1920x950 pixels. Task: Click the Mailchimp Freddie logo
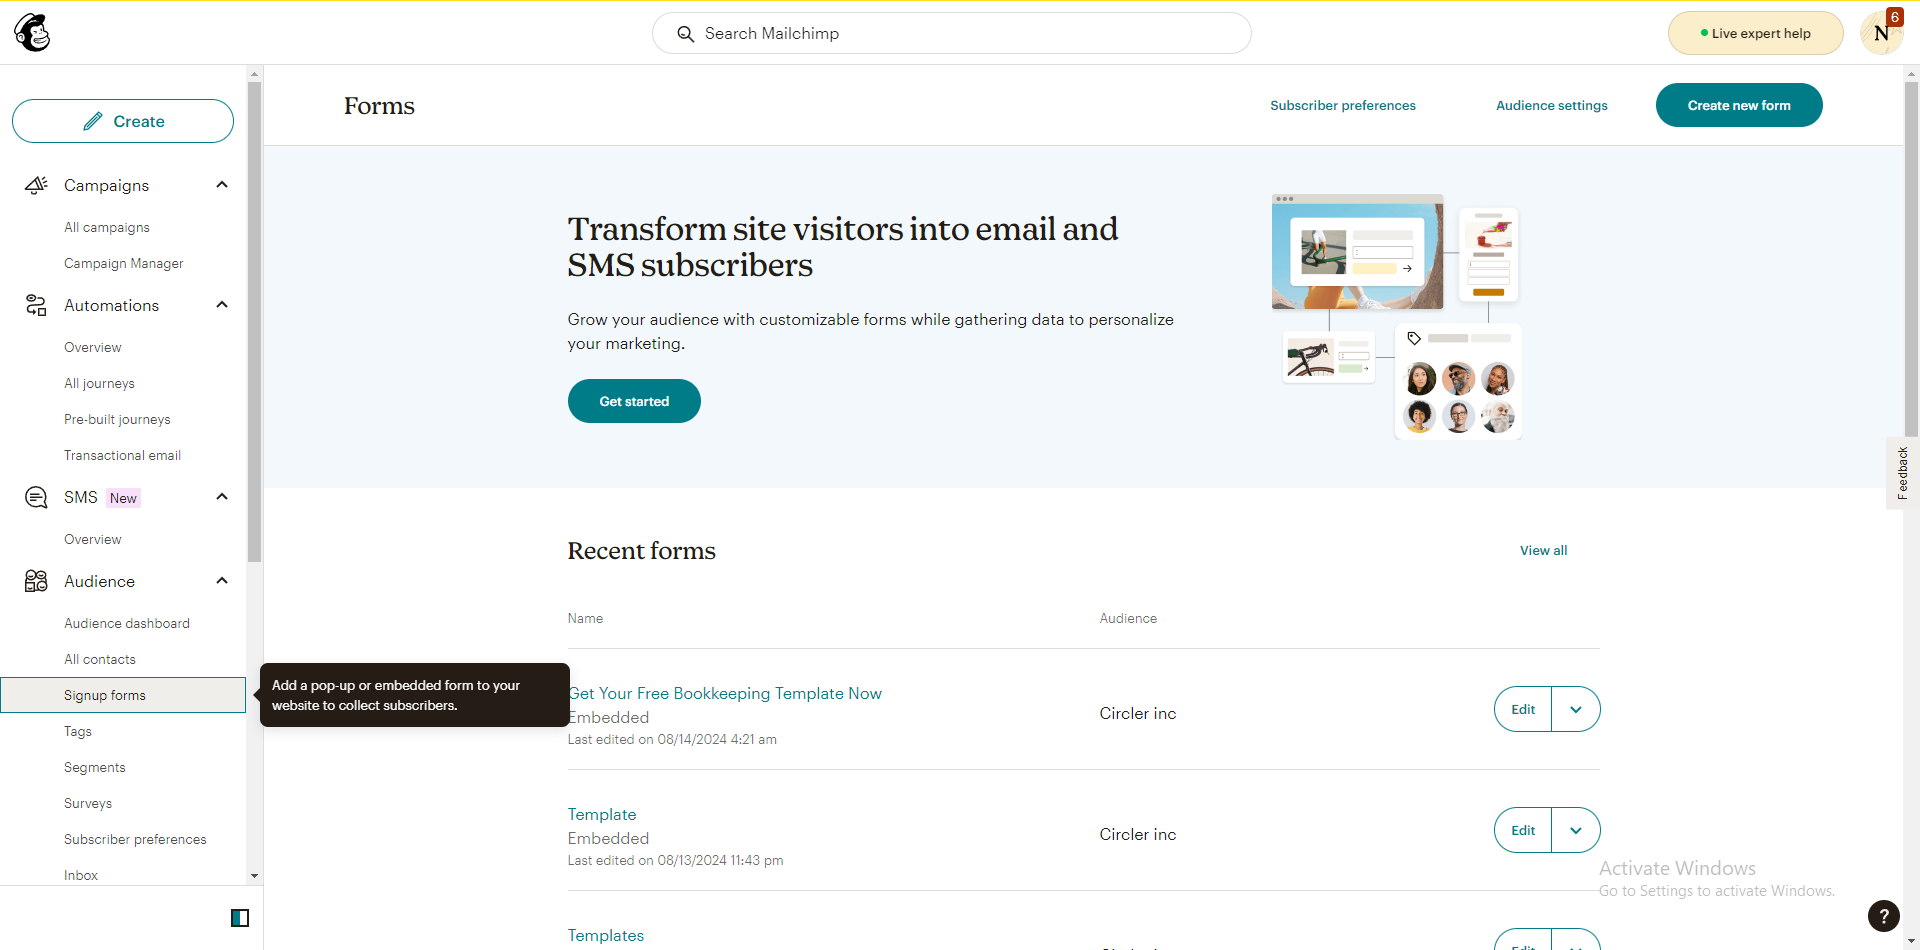[32, 33]
